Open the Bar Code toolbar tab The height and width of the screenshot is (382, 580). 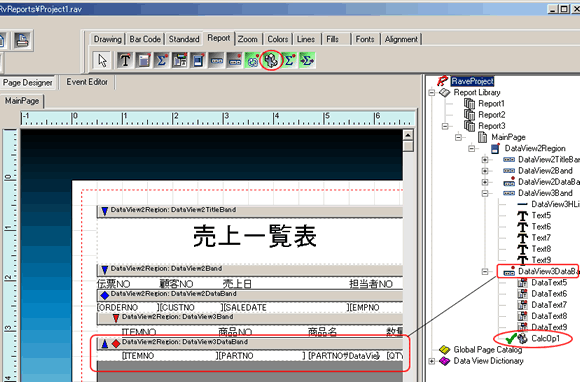point(145,39)
